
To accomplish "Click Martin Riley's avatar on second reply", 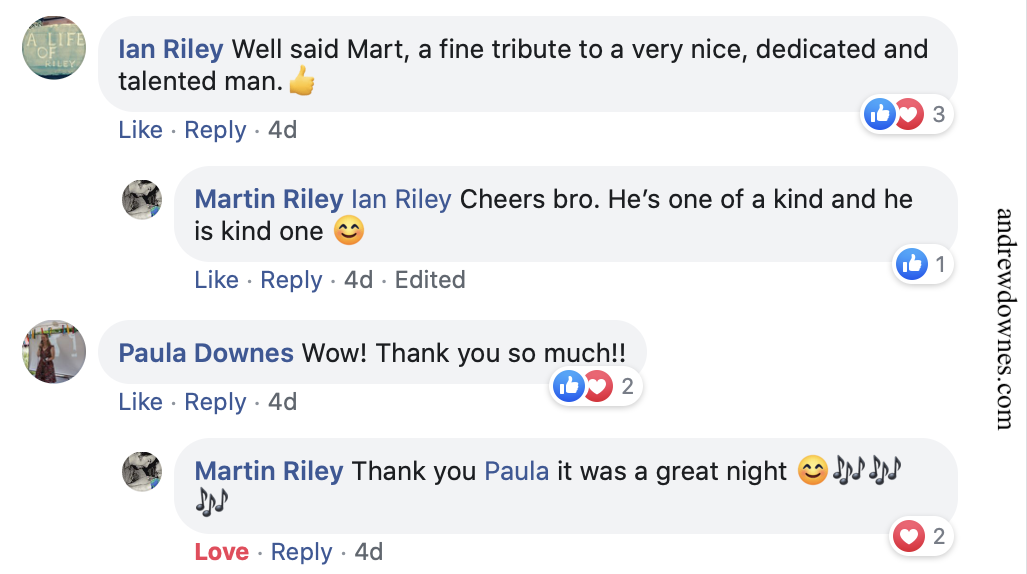I will (x=142, y=470).
